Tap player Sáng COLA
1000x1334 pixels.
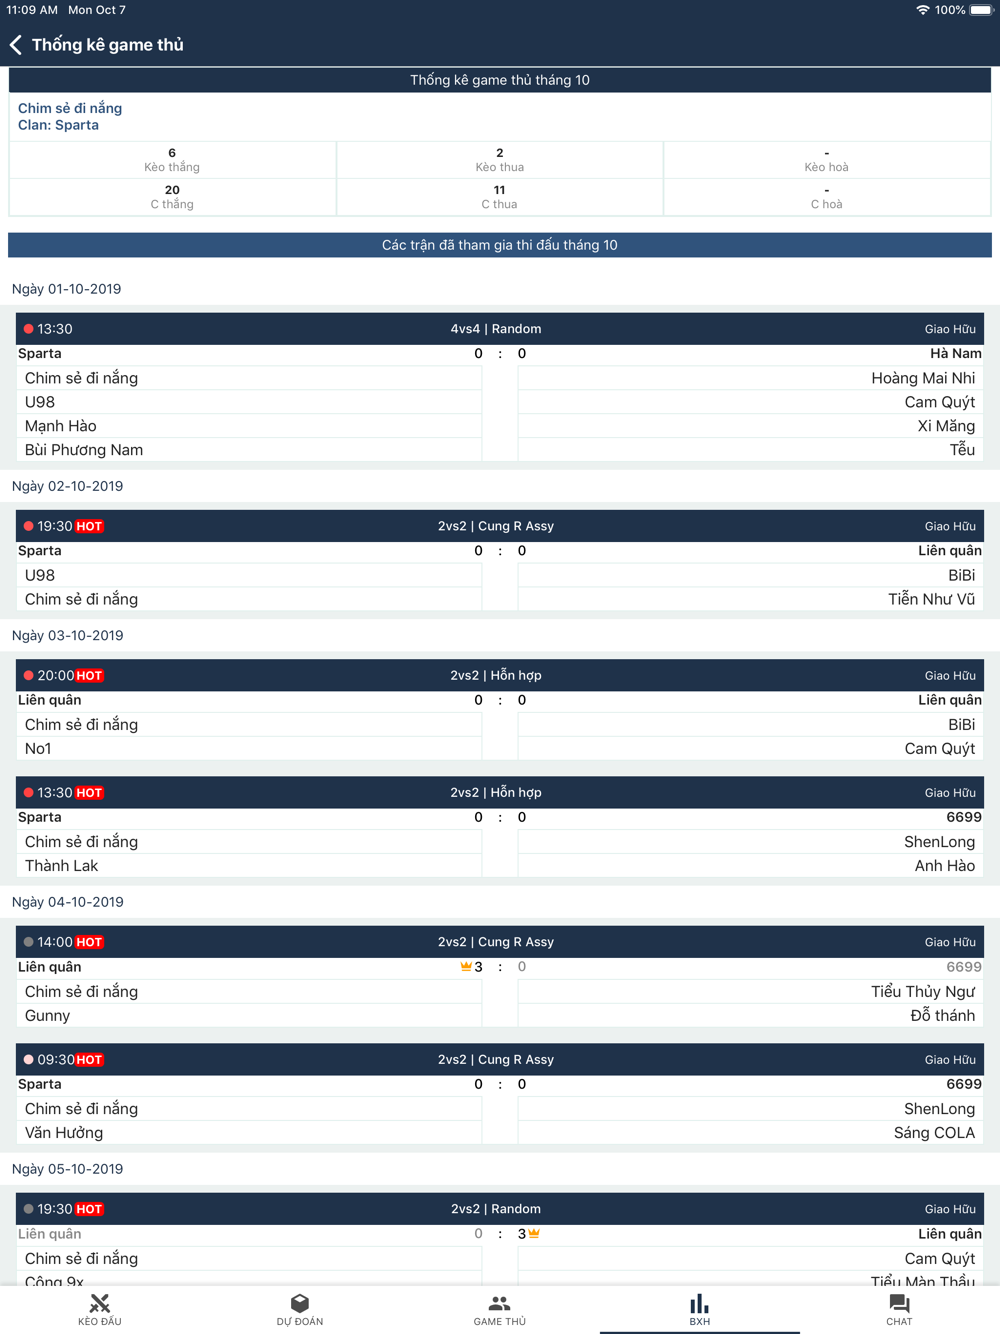tap(934, 1133)
